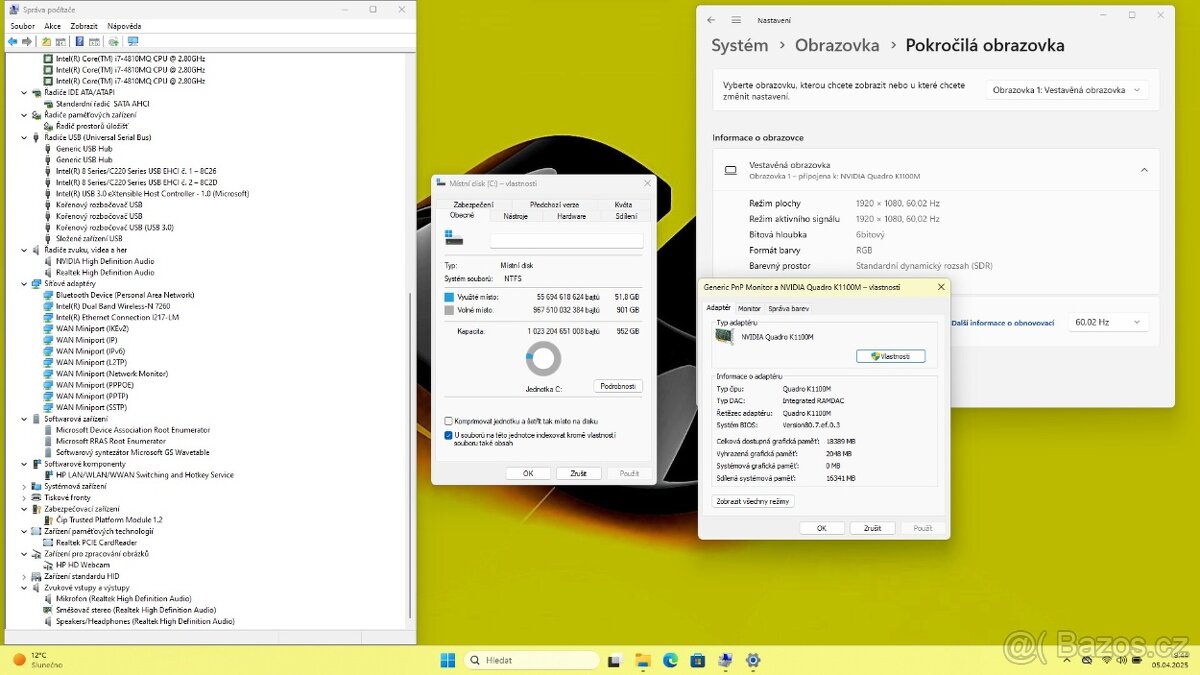Open File Explorer from the taskbar
Screen dimensions: 1200x675
point(642,660)
